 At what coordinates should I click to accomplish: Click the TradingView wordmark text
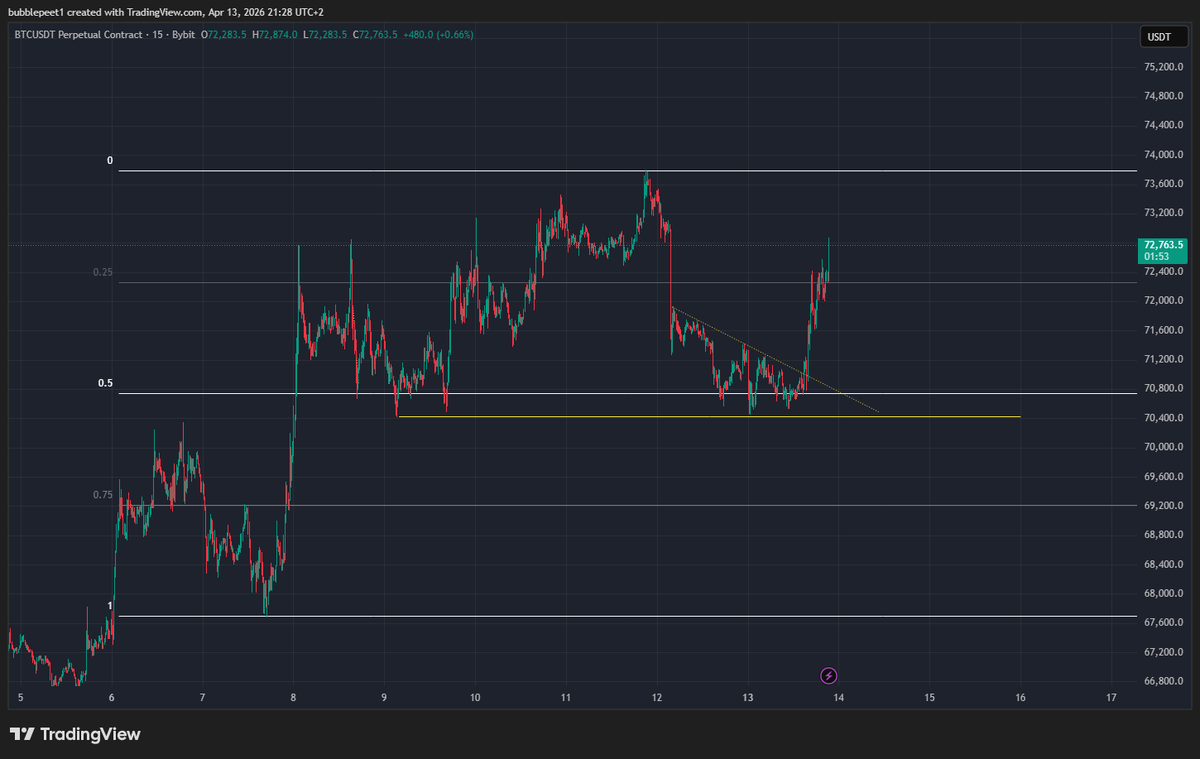[90, 735]
